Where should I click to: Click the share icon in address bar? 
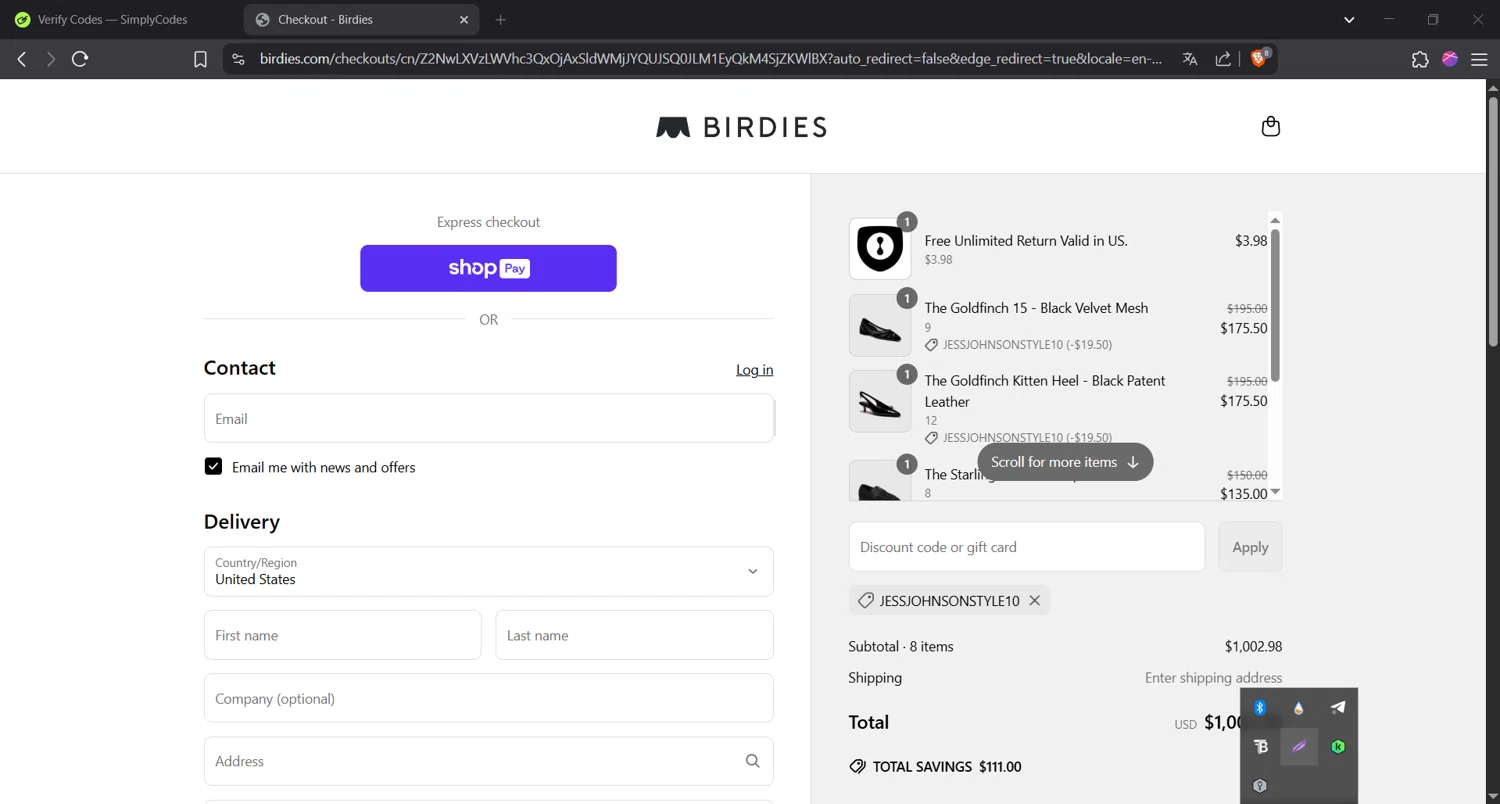tap(1223, 59)
